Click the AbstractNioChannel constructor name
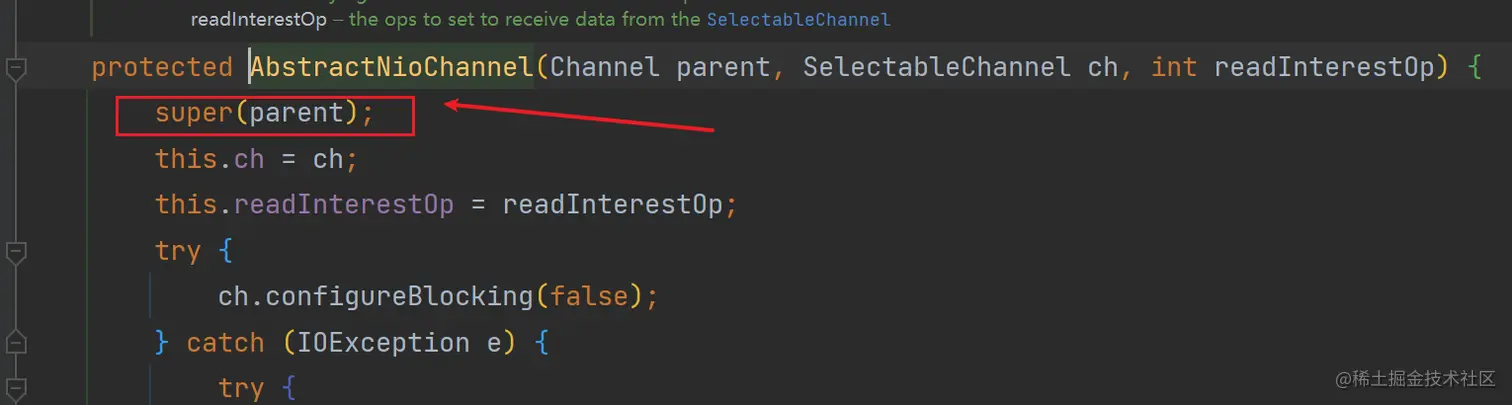Viewport: 1512px width, 405px height. (x=392, y=67)
